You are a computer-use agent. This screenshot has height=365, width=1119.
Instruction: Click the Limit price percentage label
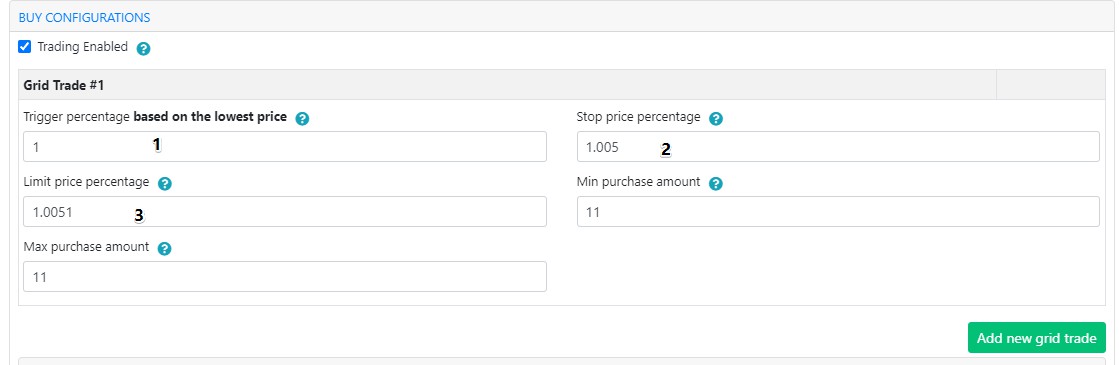tap(86, 182)
